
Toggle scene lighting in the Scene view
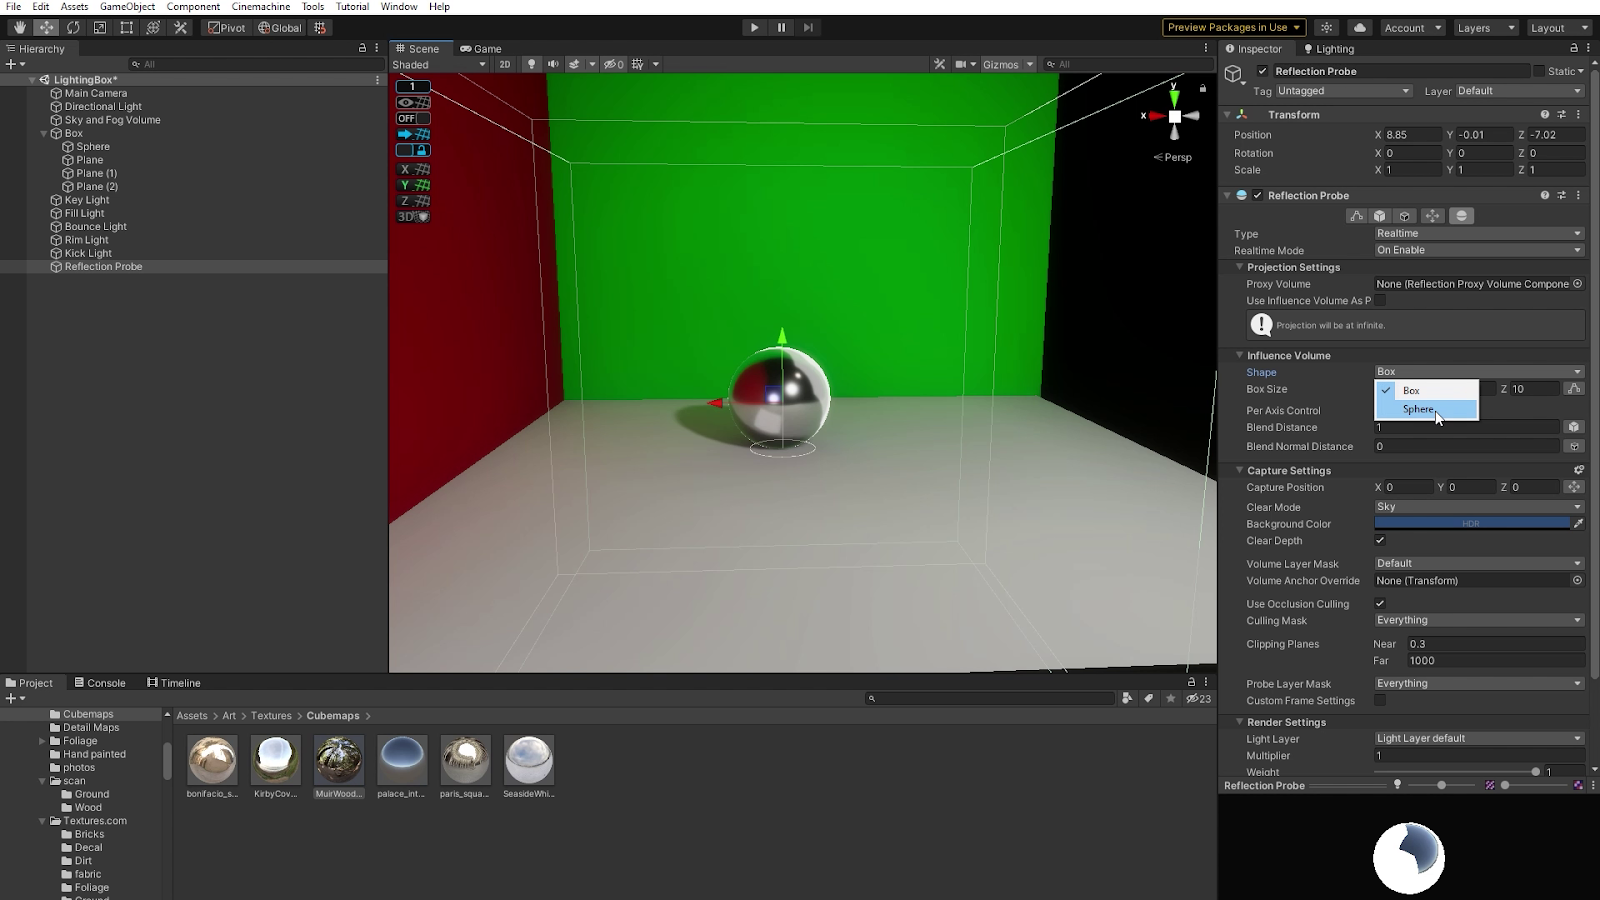point(531,64)
